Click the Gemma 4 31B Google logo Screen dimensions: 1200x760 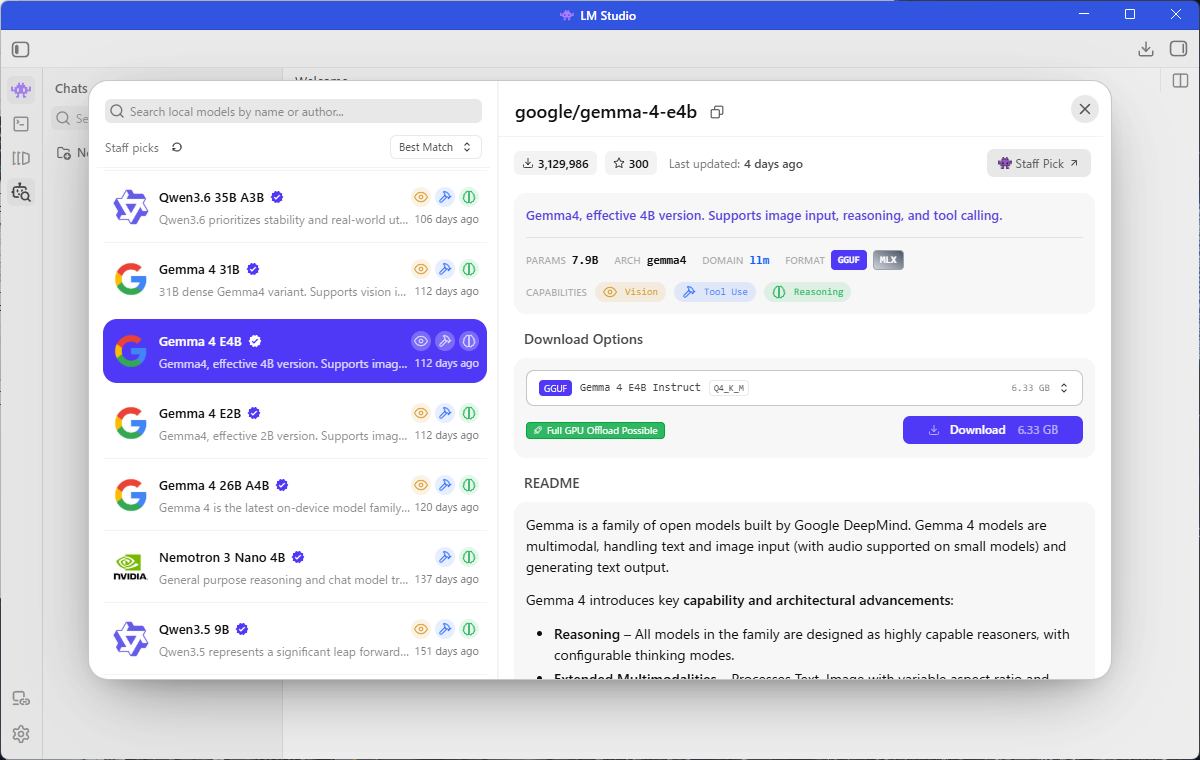pos(130,278)
